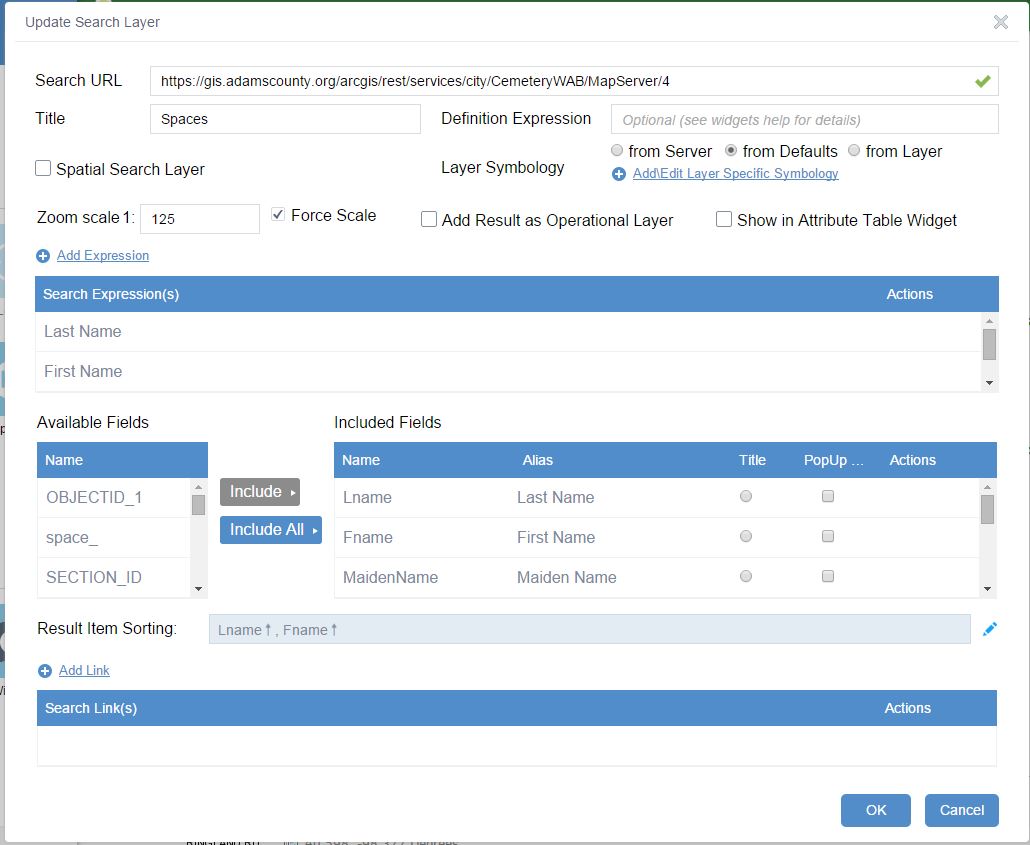This screenshot has height=845, width=1030.
Task: Click the Alias column header
Action: tap(537, 460)
